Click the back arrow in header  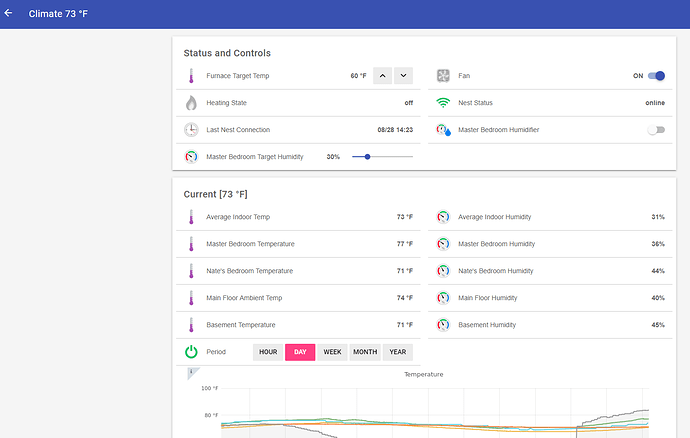9,13
